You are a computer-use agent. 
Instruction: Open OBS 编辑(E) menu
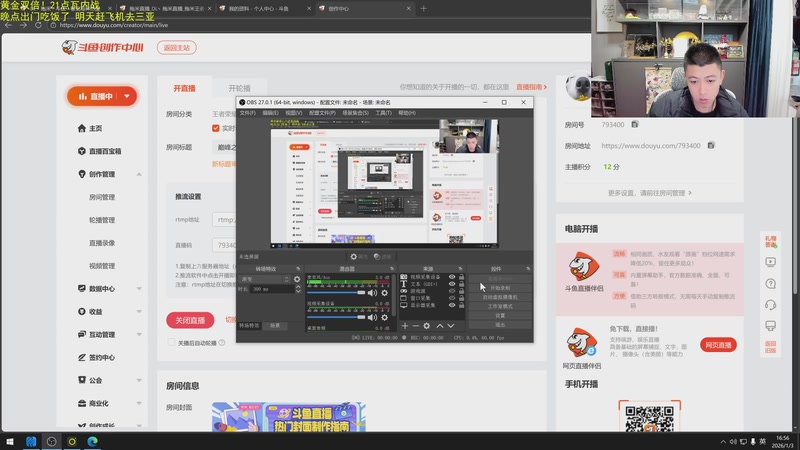(270, 113)
